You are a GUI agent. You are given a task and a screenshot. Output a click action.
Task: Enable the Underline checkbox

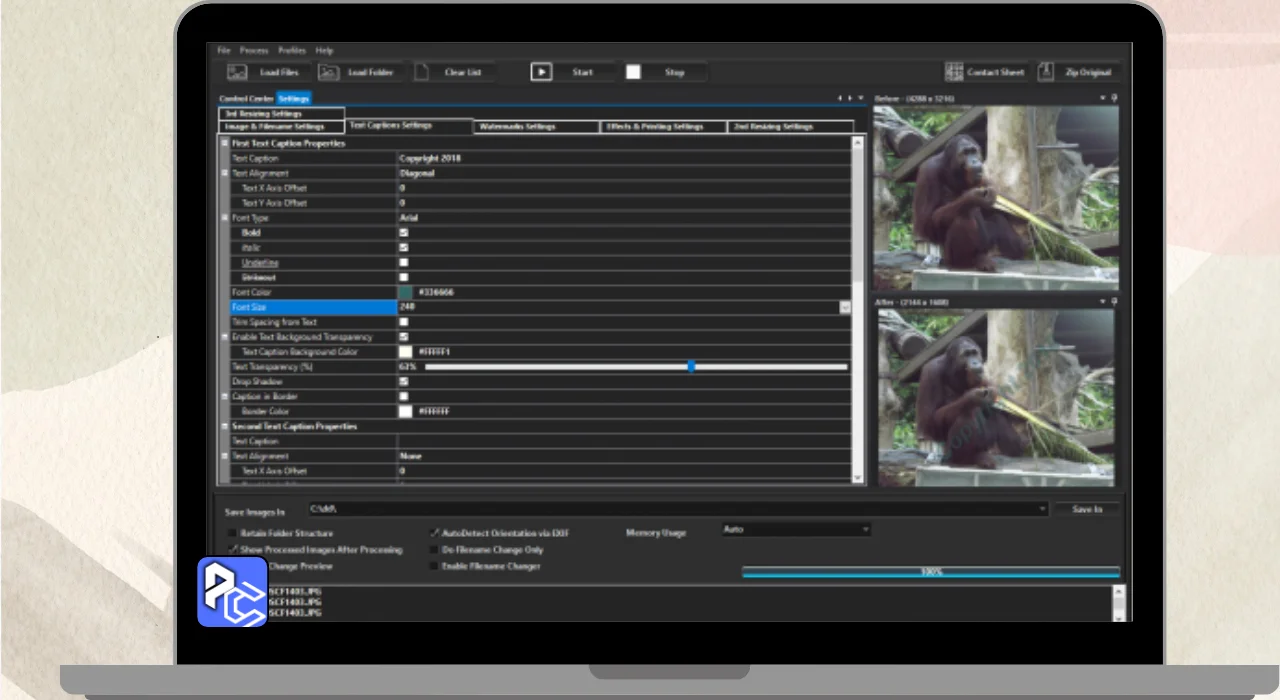point(404,262)
